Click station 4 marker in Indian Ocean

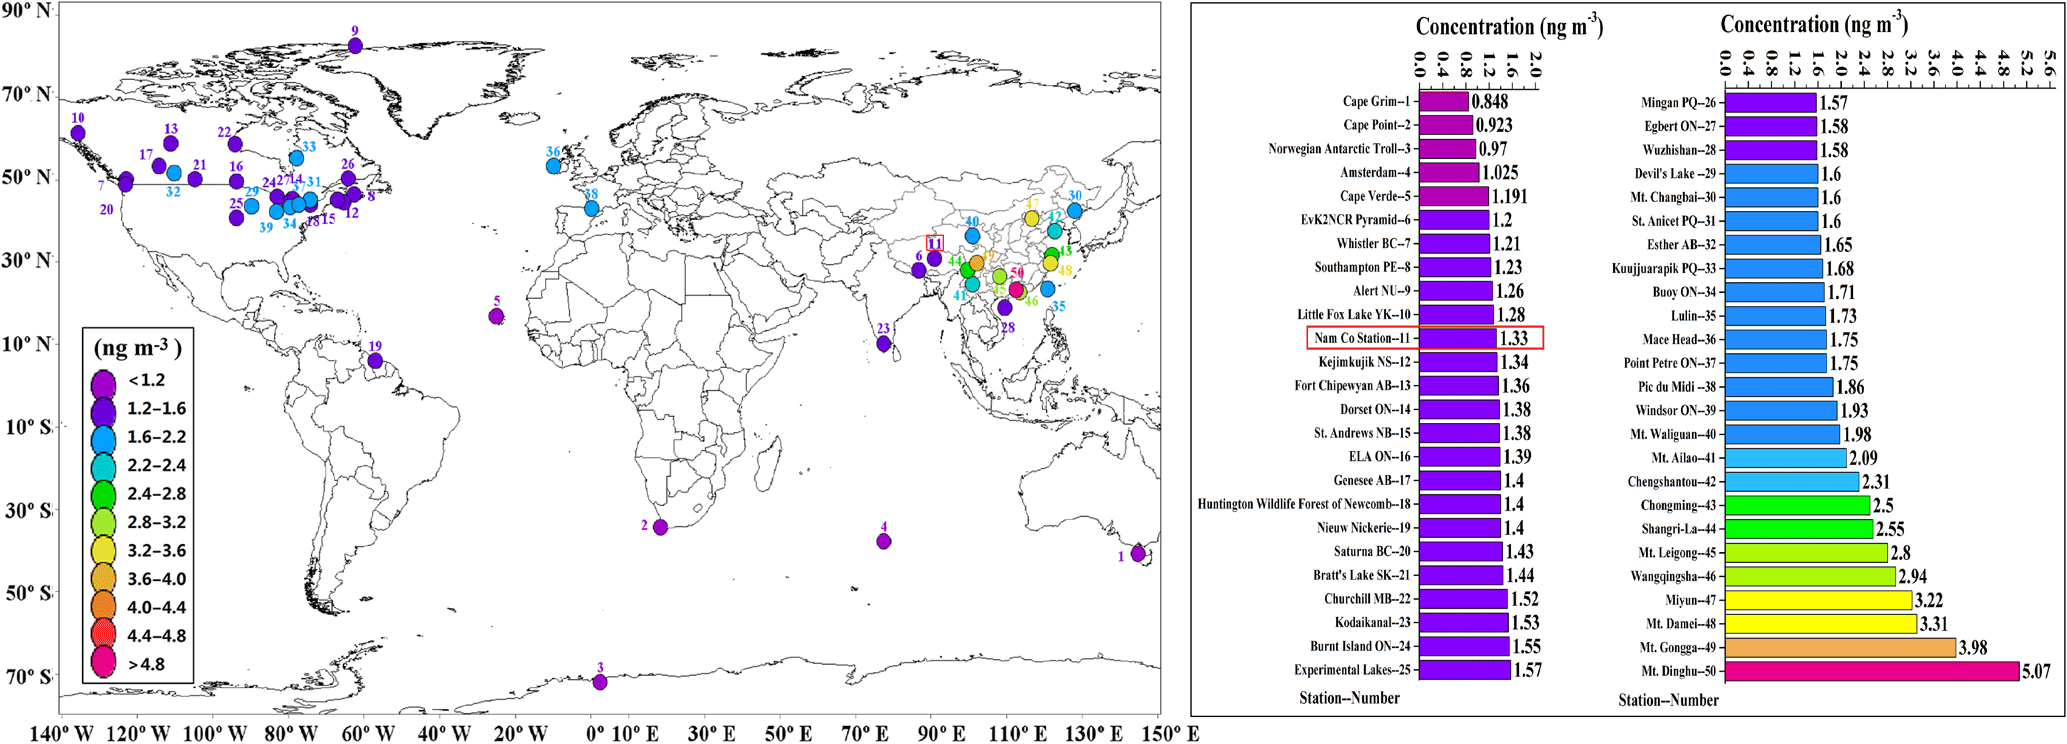[884, 542]
